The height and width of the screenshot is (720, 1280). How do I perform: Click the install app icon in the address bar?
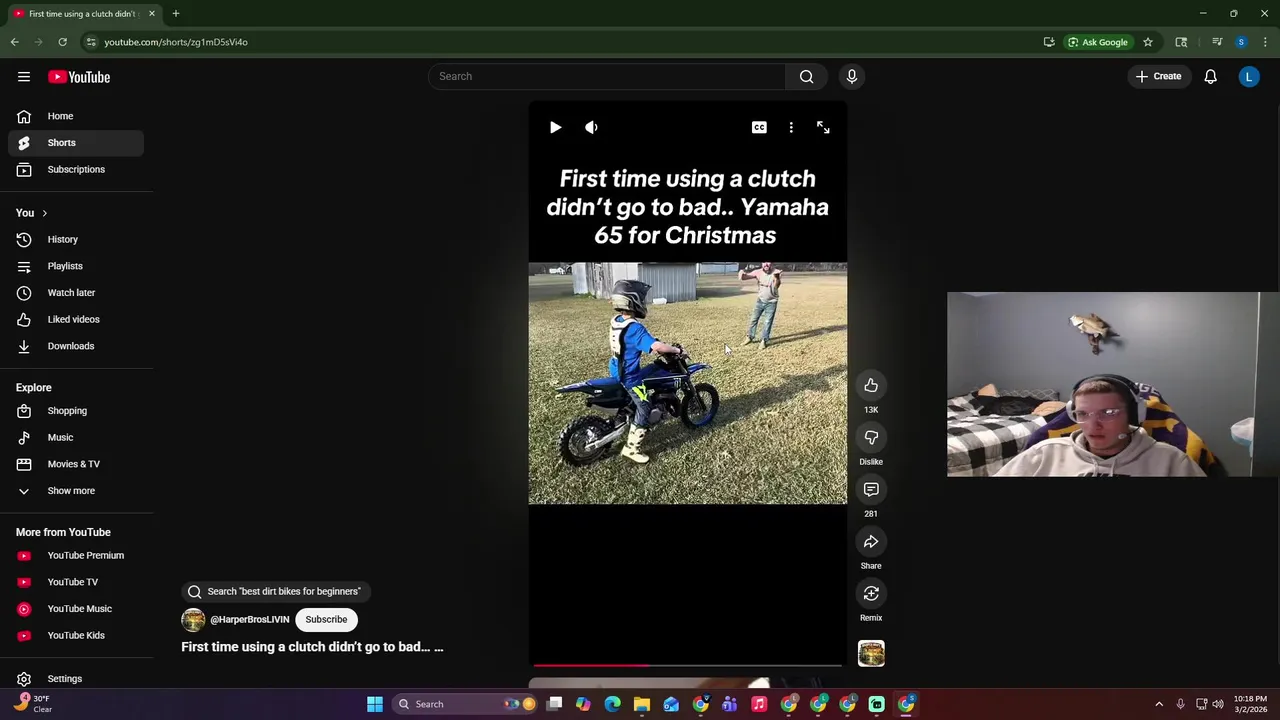1049,42
